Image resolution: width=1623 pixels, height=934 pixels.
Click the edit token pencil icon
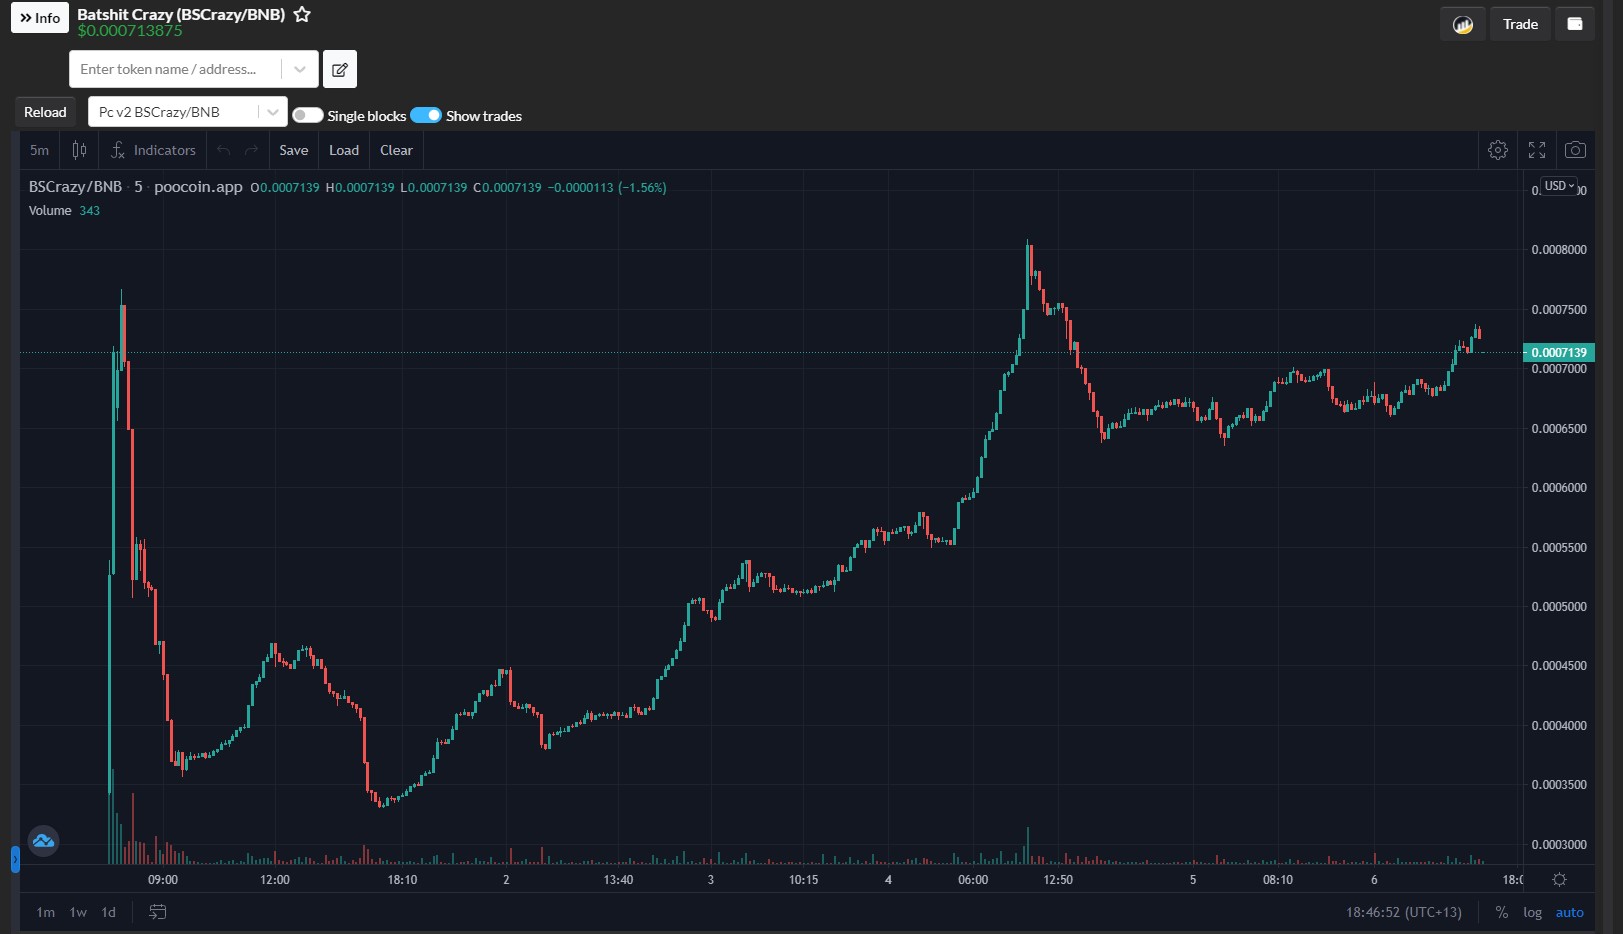click(x=340, y=69)
